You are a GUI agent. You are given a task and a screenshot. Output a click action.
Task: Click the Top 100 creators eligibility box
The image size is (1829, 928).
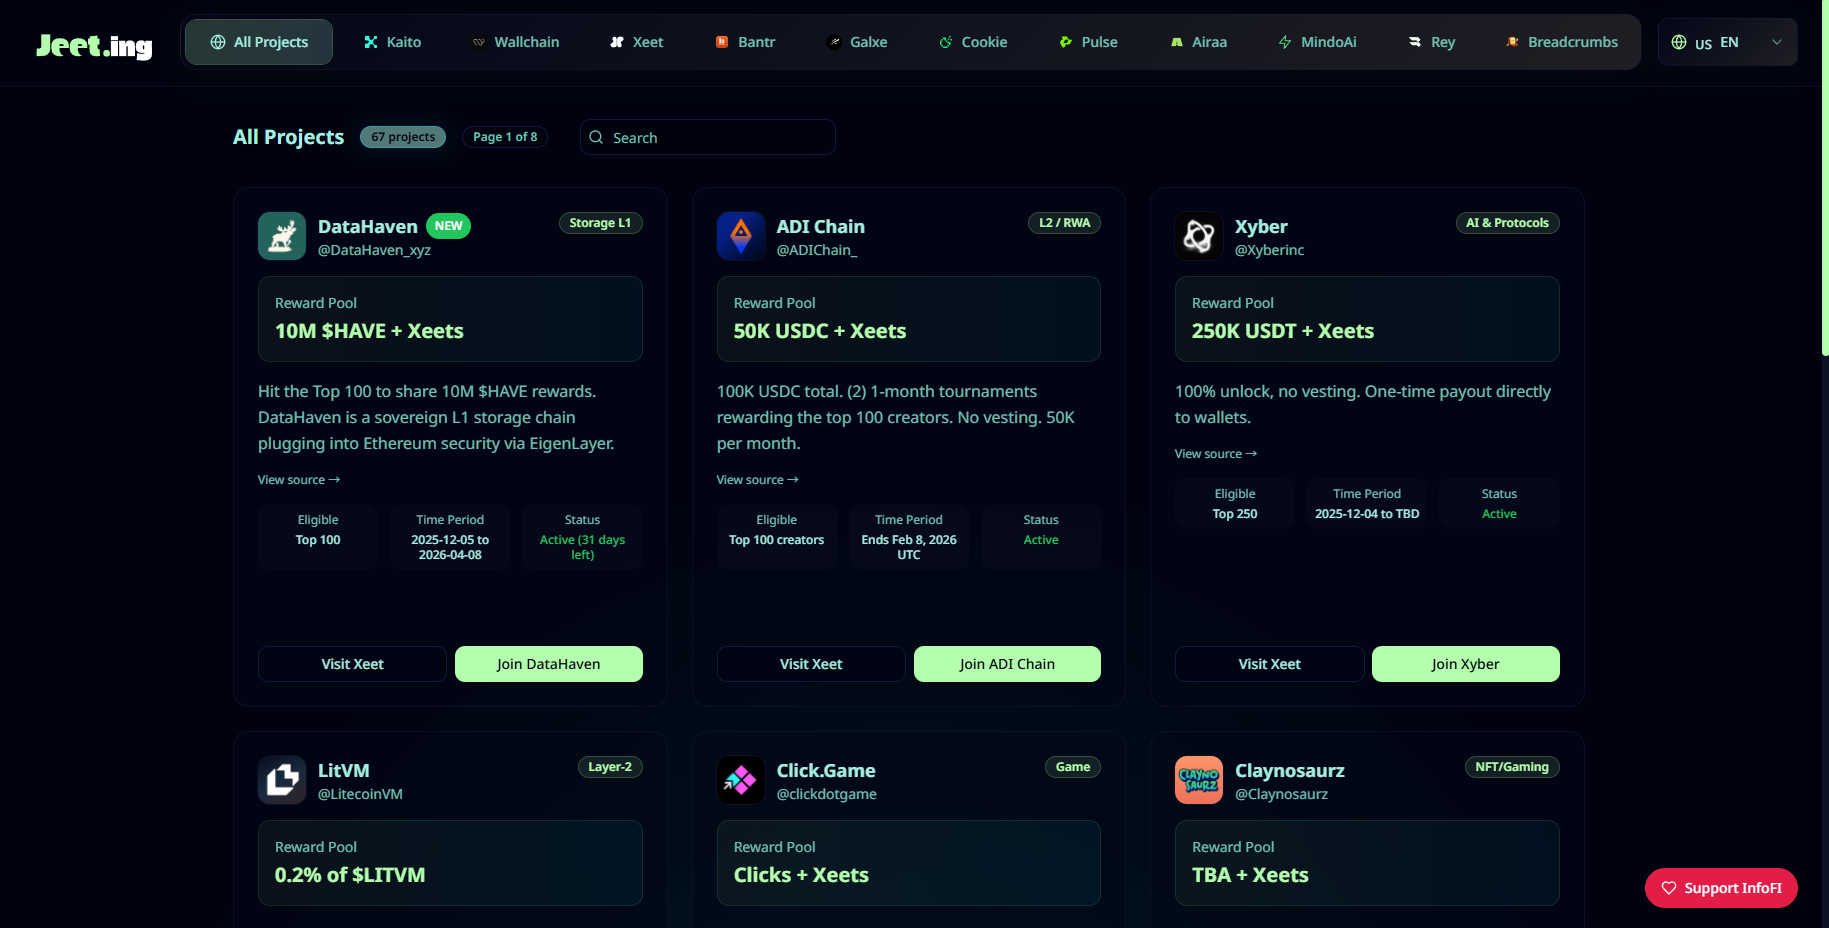(x=777, y=537)
